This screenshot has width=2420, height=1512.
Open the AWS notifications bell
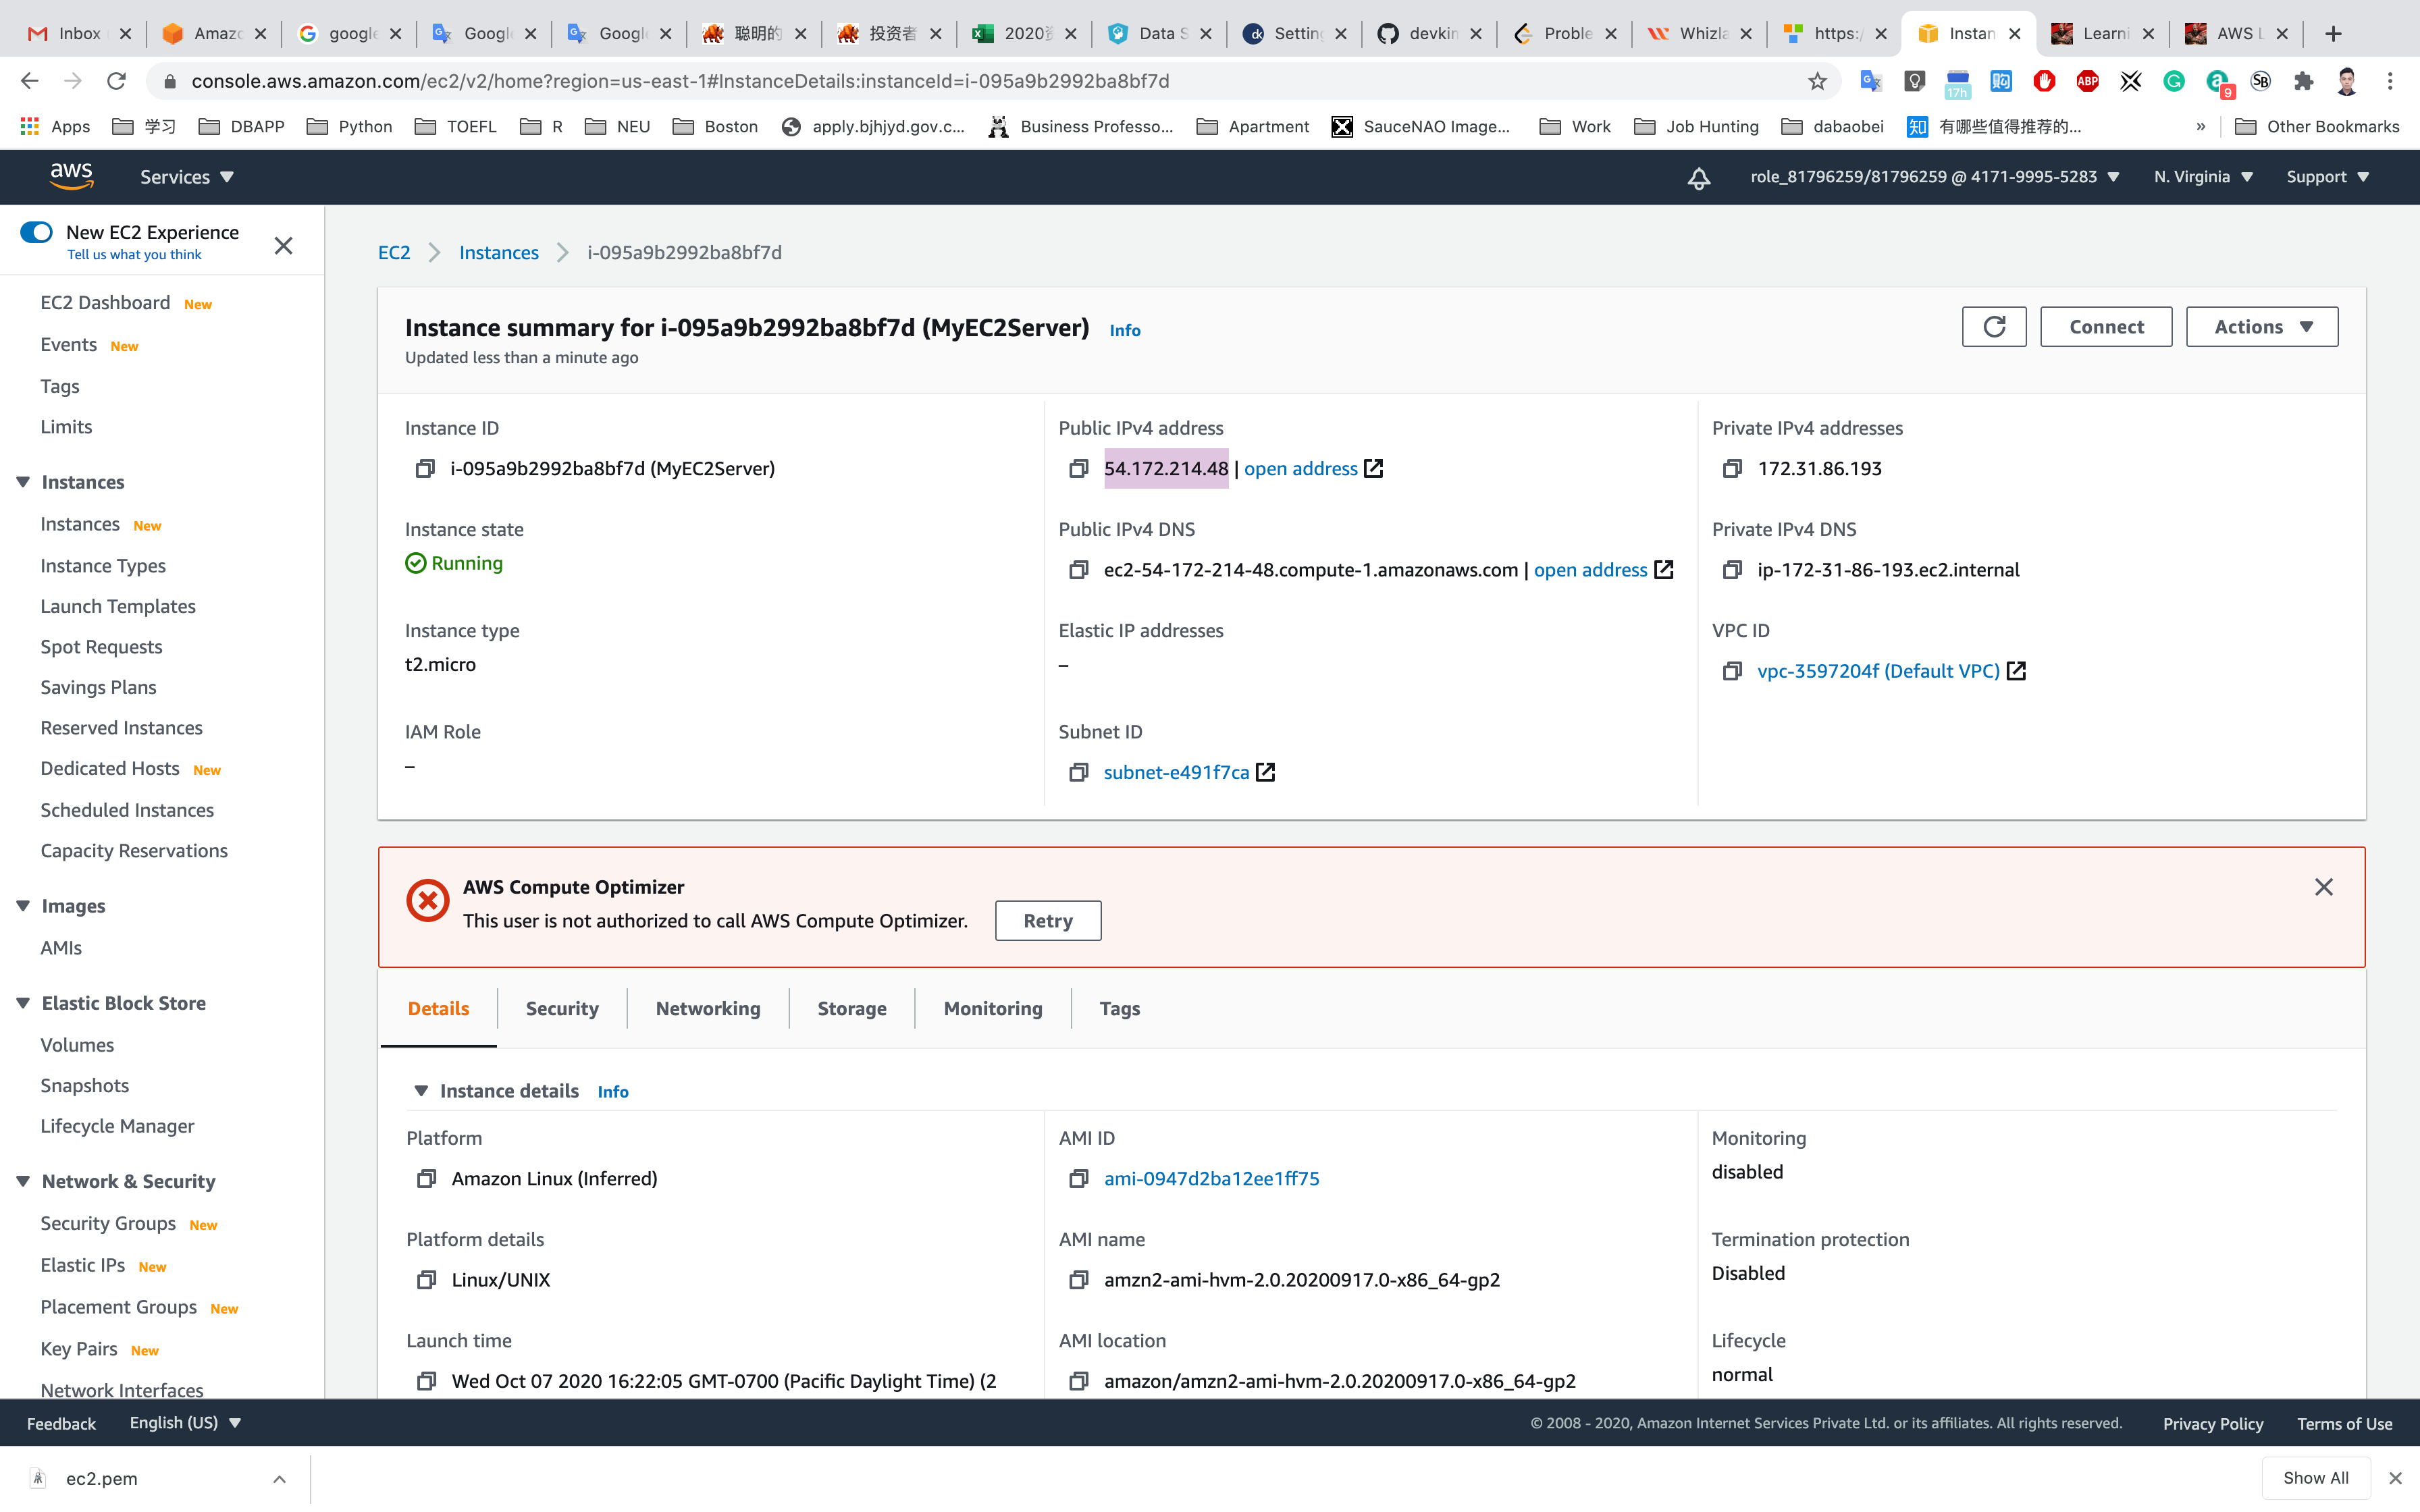(1698, 178)
